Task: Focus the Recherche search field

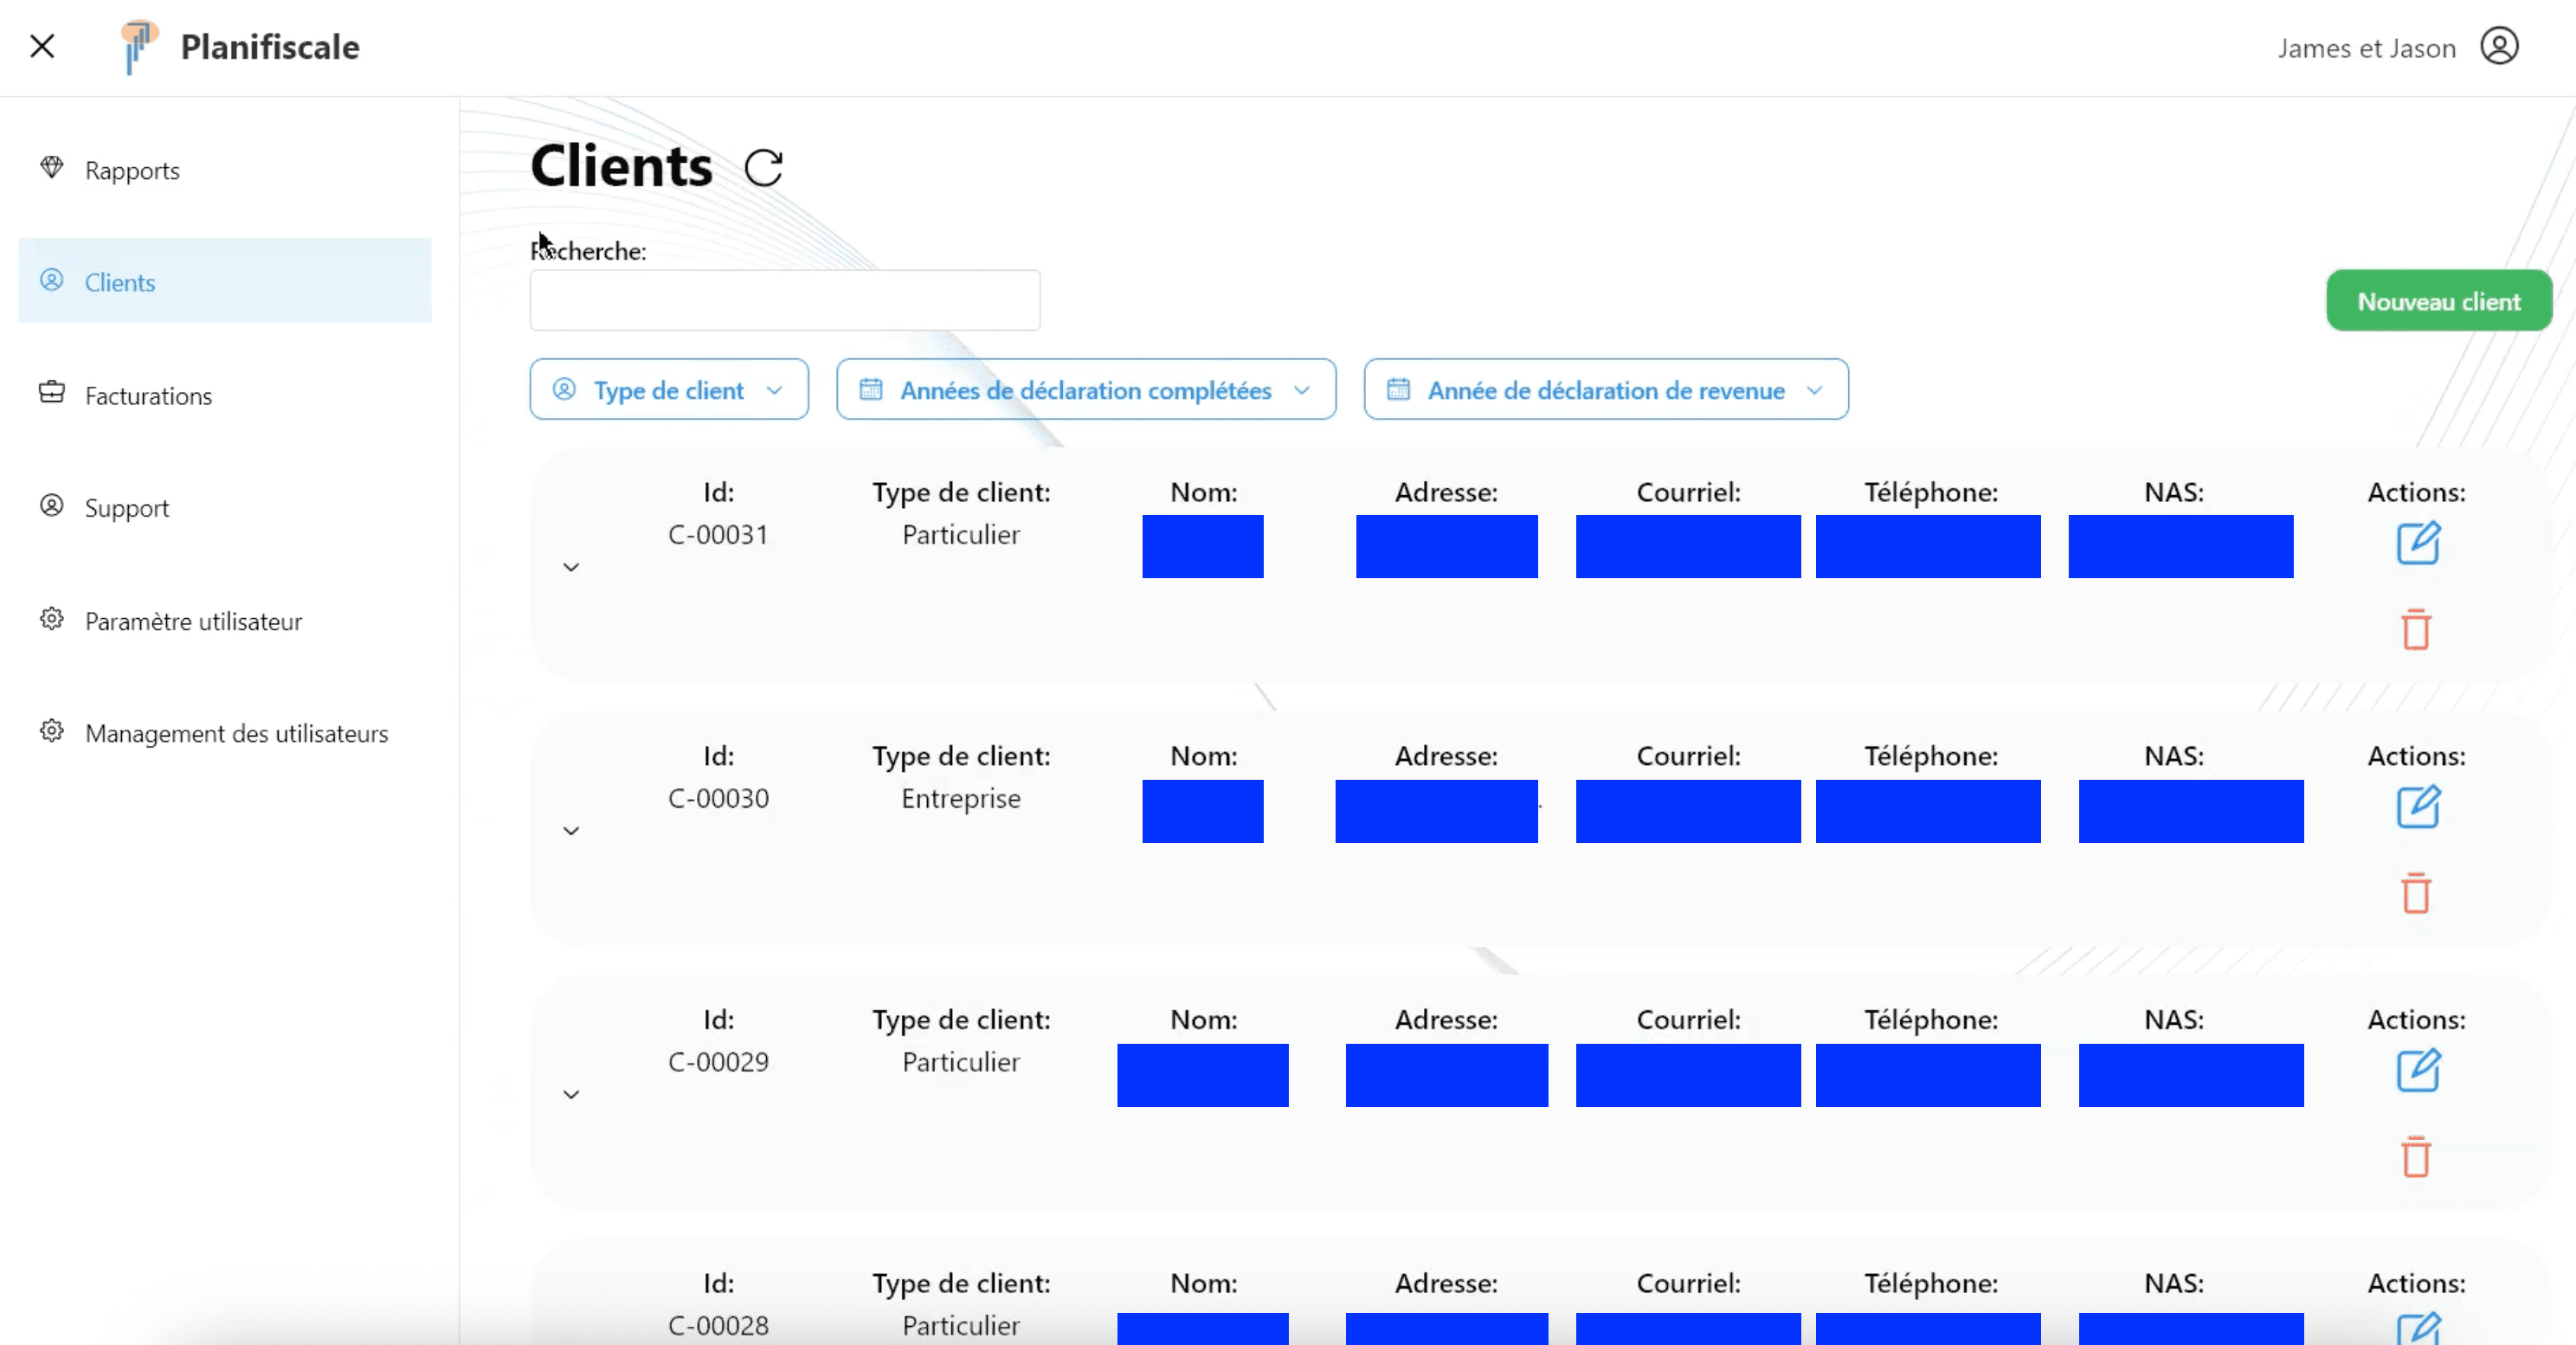Action: click(784, 300)
